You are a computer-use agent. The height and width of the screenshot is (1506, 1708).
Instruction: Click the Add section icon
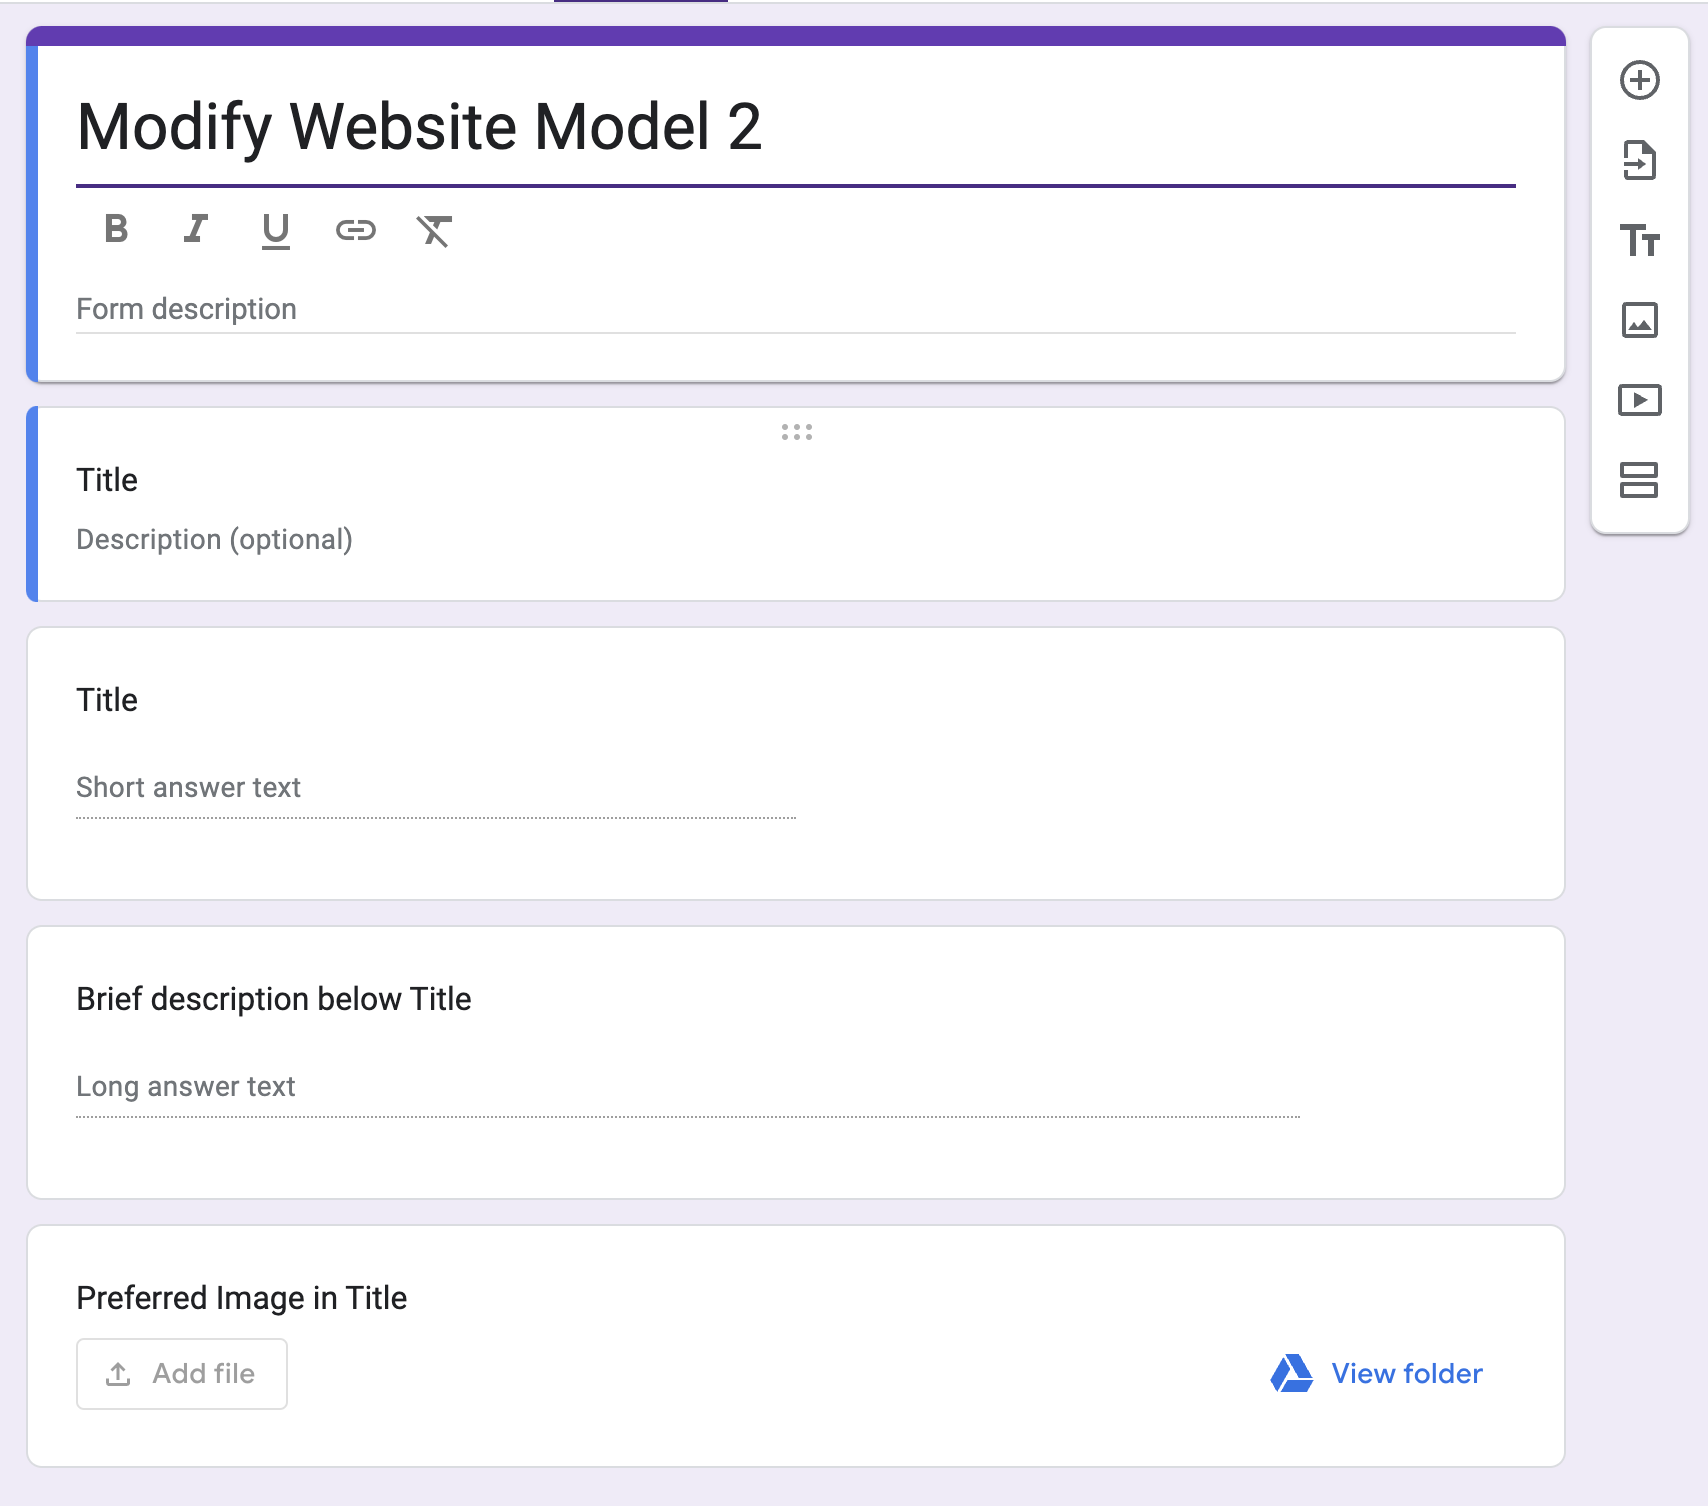click(1639, 480)
